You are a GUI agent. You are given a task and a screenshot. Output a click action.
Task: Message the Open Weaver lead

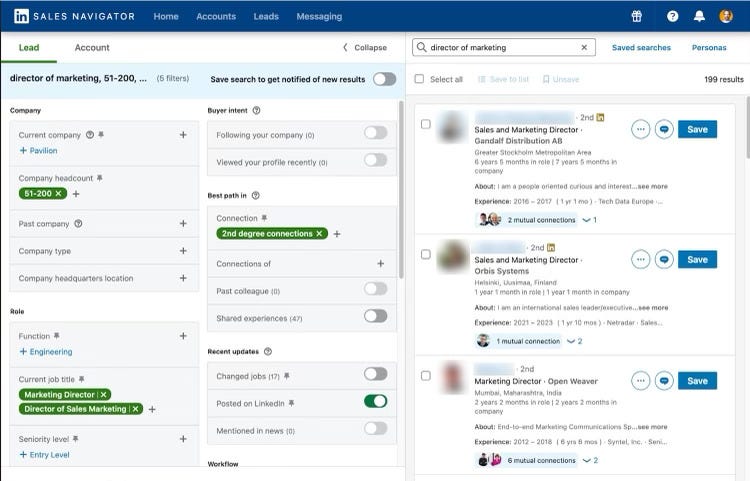(664, 381)
